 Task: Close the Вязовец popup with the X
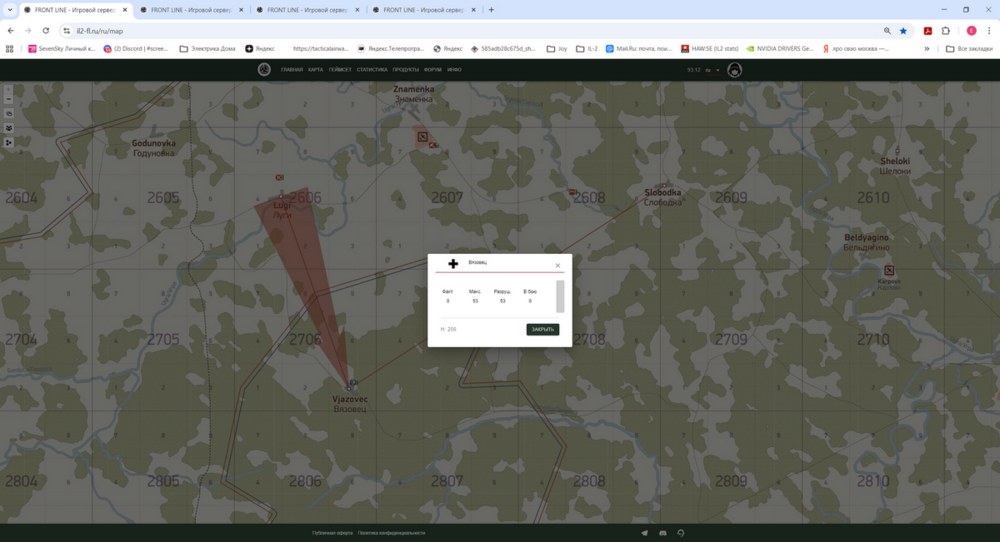558,265
